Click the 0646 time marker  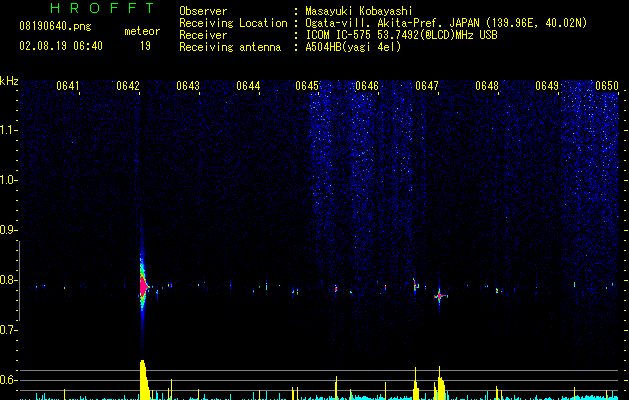(x=367, y=86)
